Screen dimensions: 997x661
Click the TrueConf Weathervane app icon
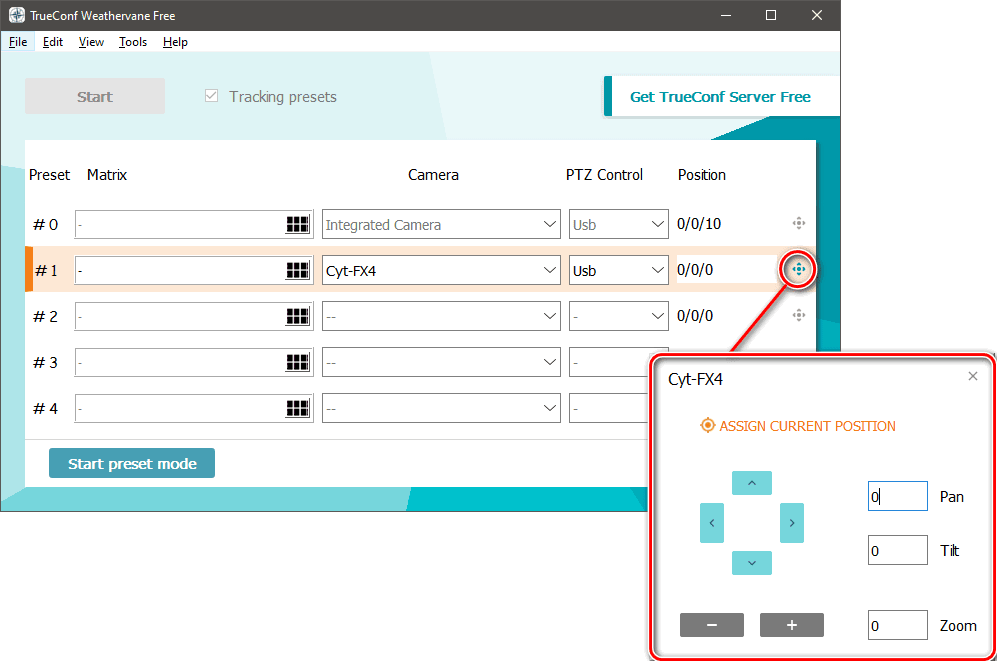tap(17, 15)
